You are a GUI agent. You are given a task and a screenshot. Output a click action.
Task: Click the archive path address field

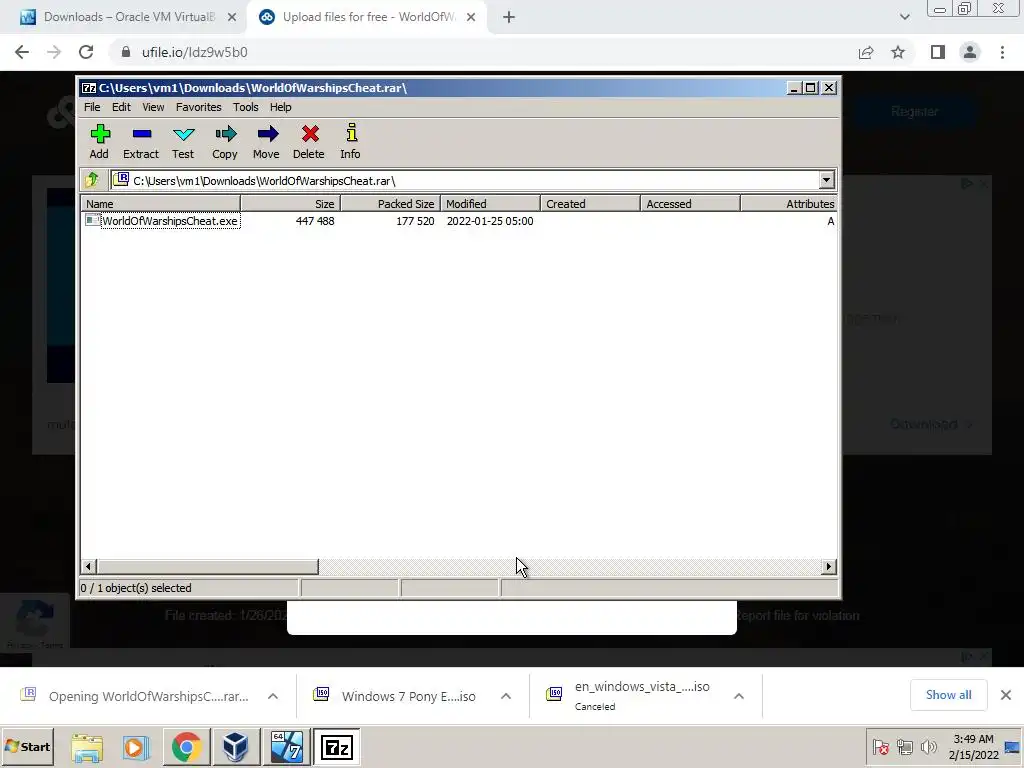(x=465, y=180)
